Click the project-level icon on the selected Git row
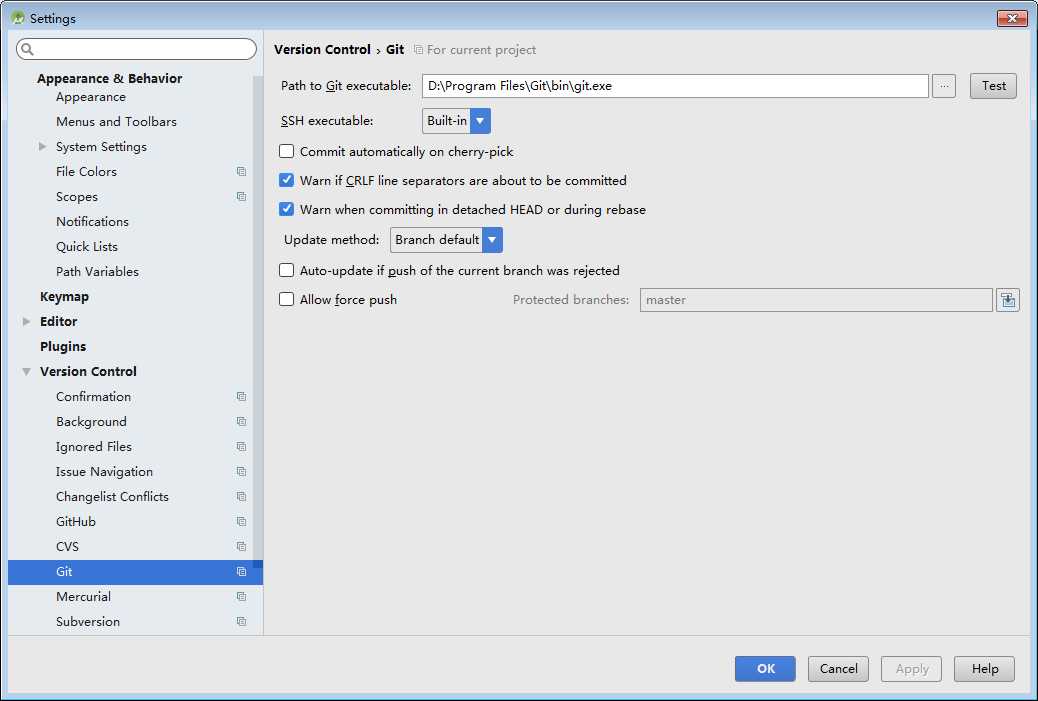Image resolution: width=1038 pixels, height=701 pixels. 241,572
